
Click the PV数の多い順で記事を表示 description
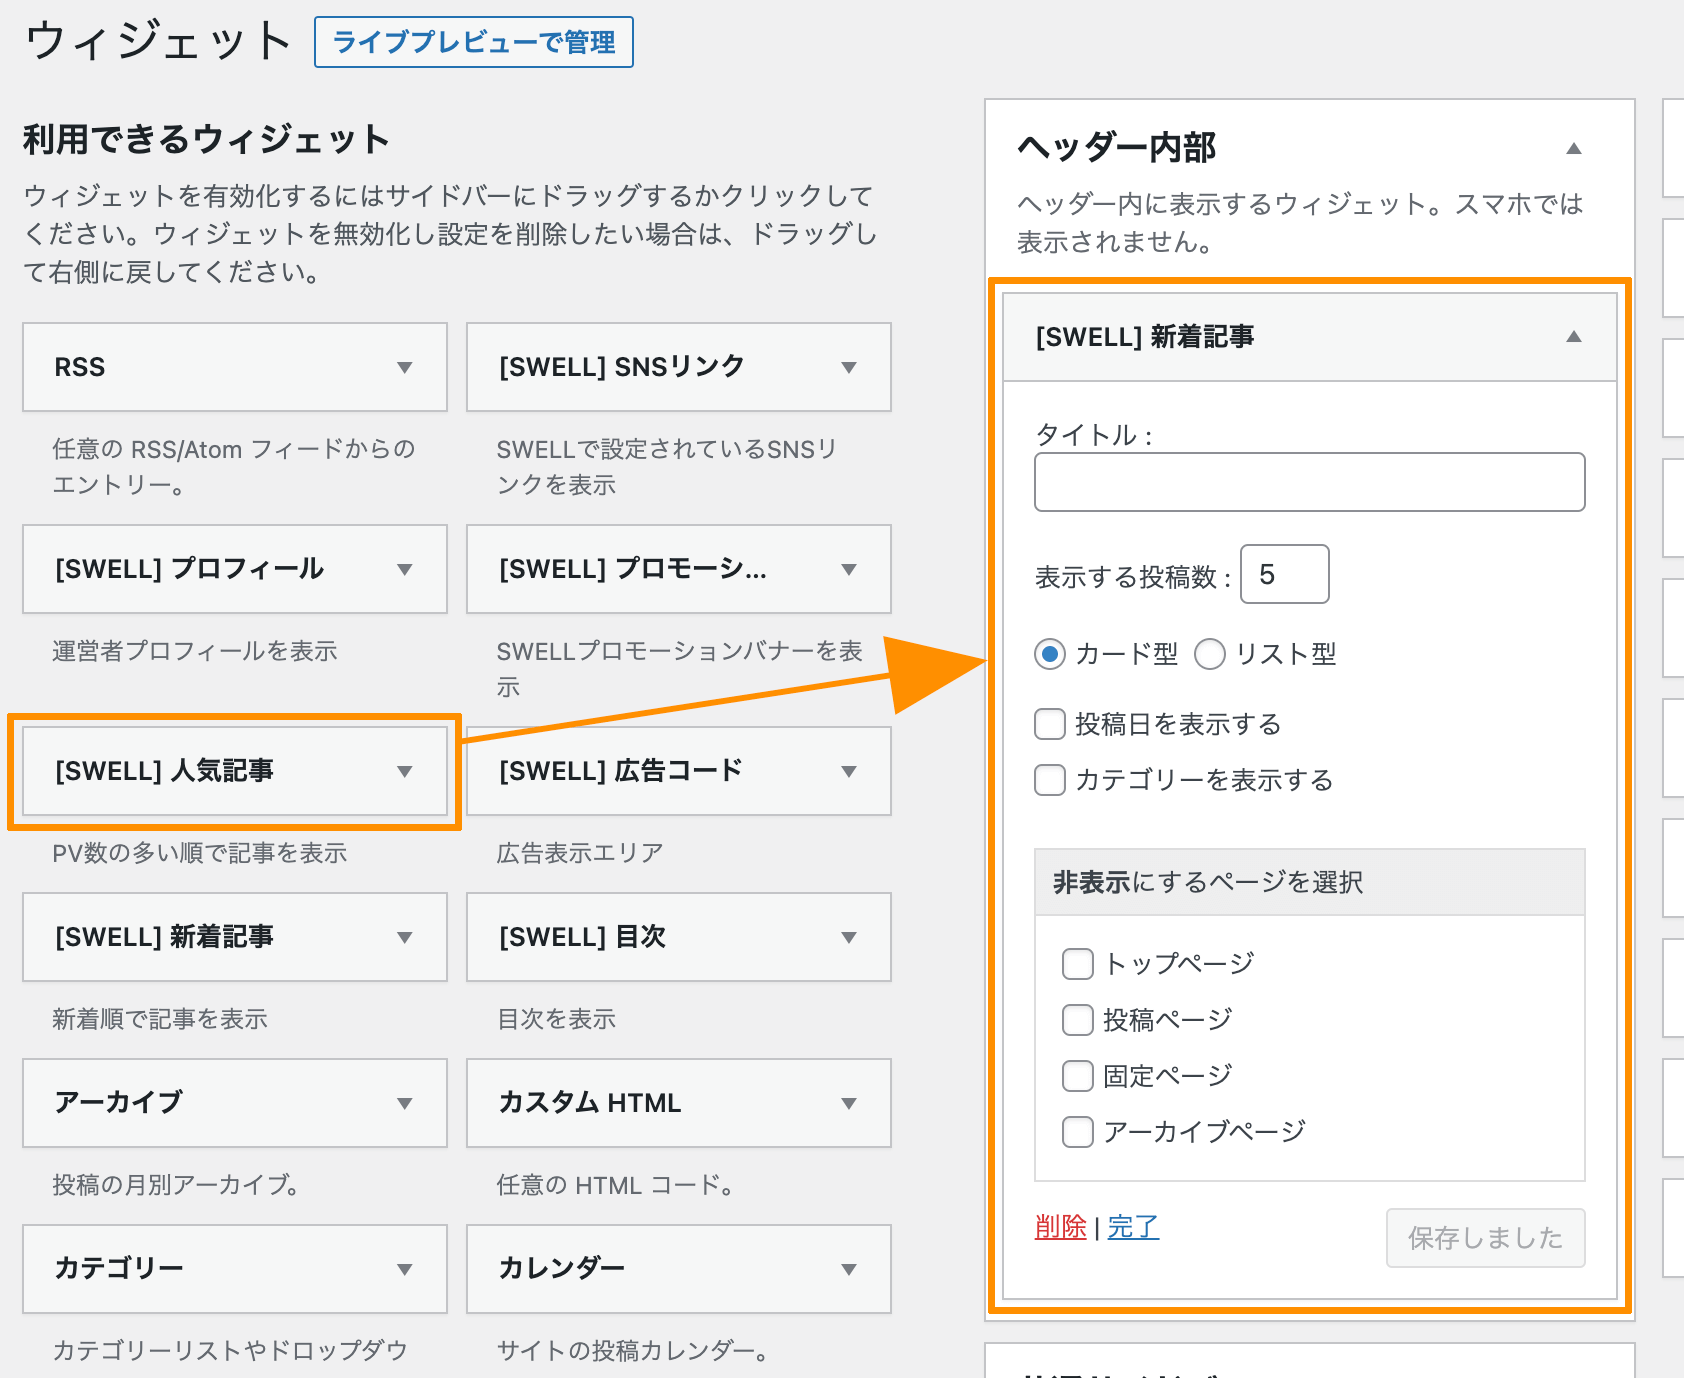[x=200, y=853]
